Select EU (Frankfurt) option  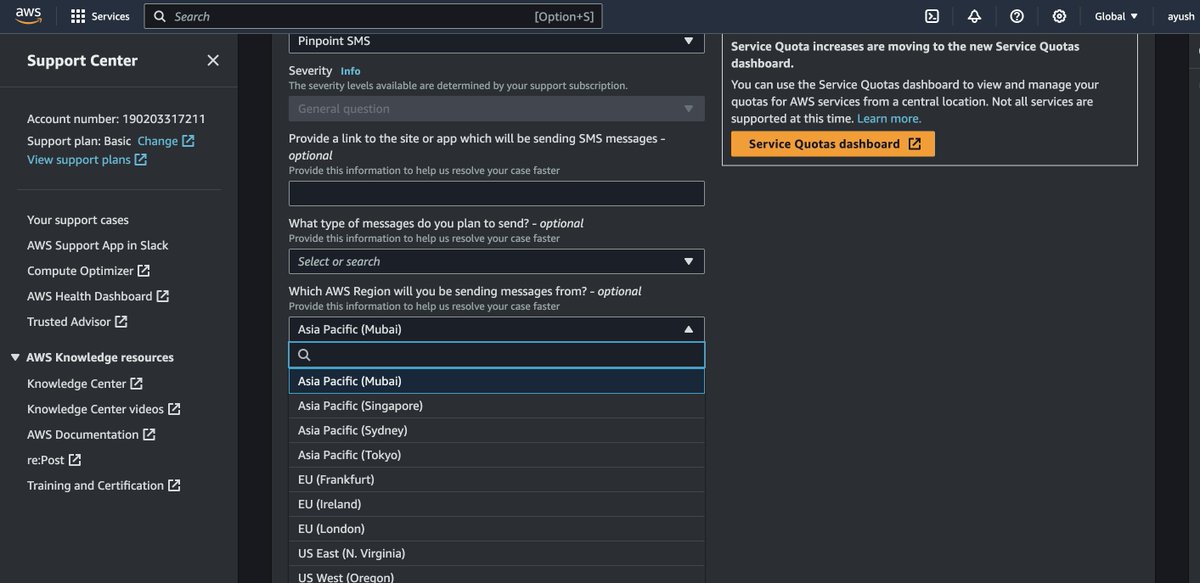(496, 480)
